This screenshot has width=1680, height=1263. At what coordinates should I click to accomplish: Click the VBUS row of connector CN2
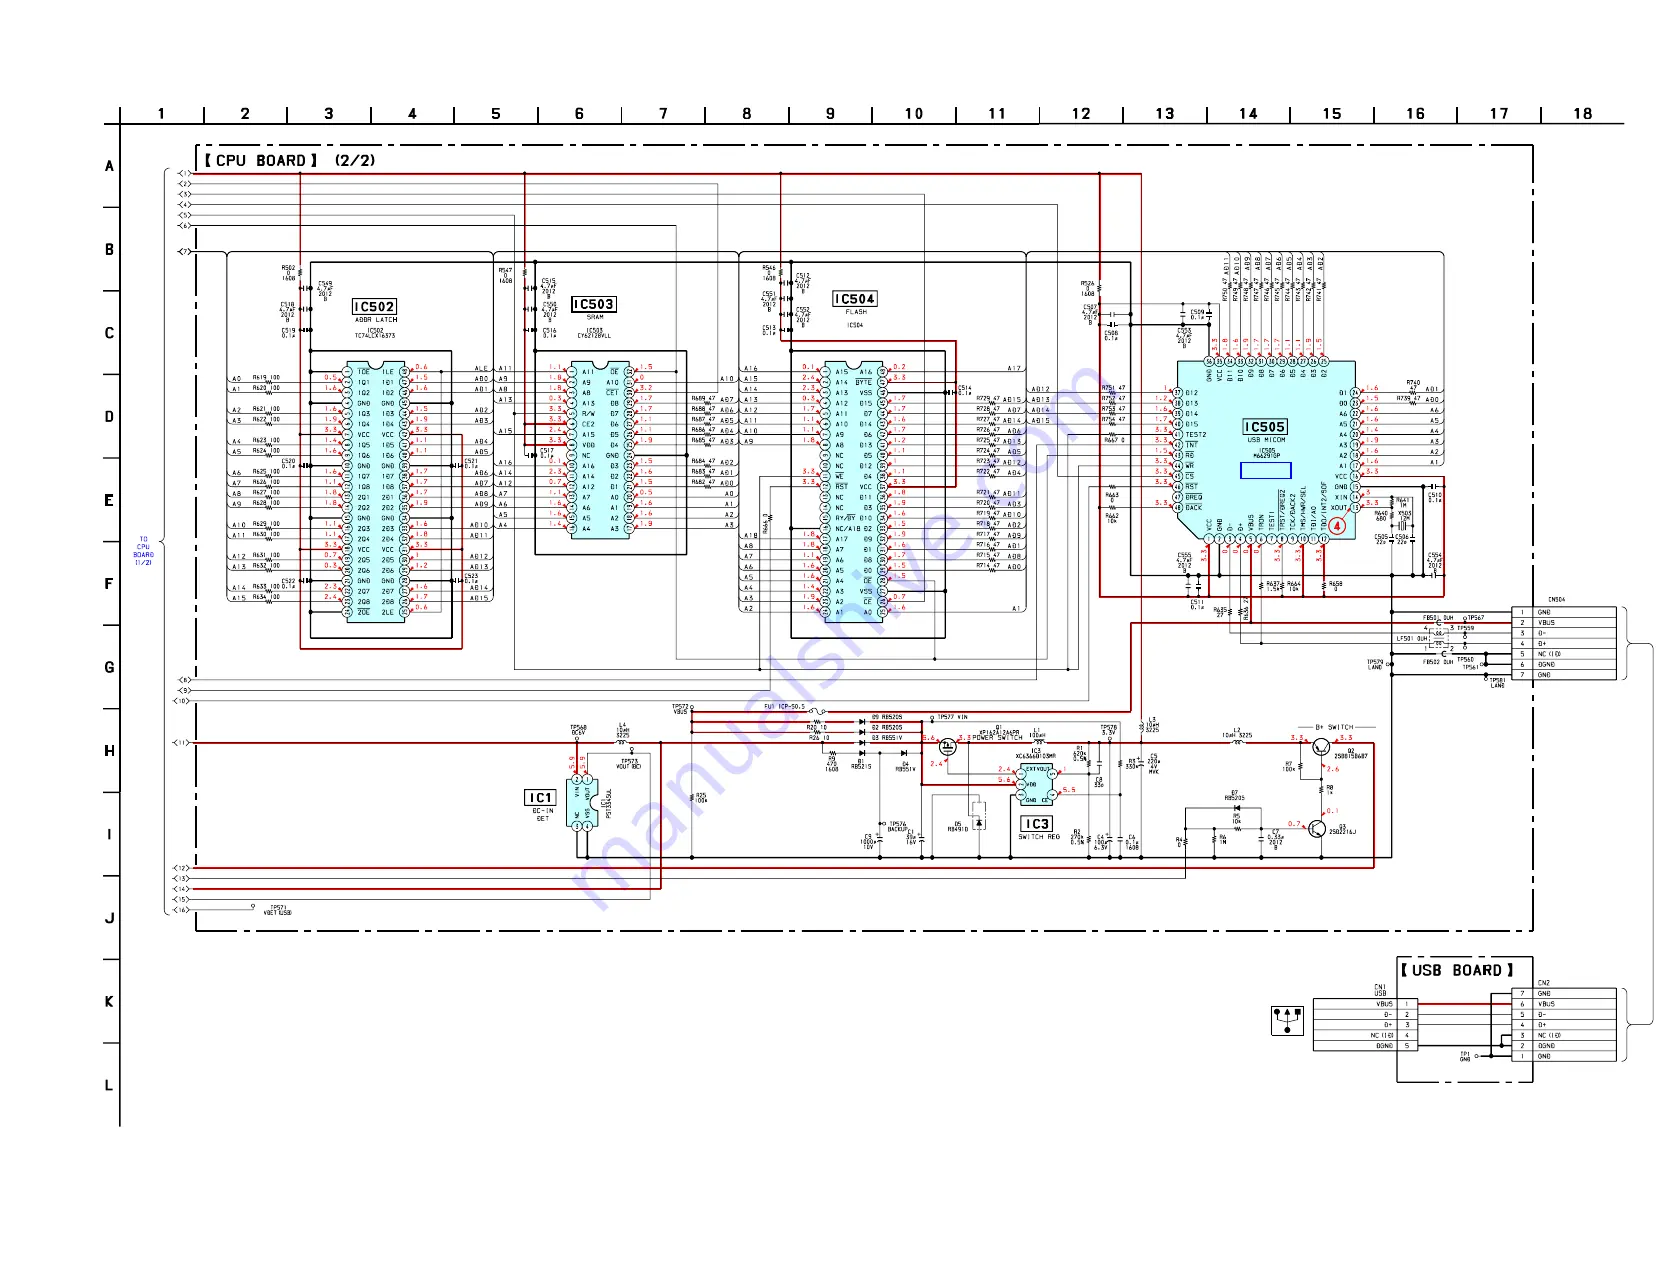1563,1004
